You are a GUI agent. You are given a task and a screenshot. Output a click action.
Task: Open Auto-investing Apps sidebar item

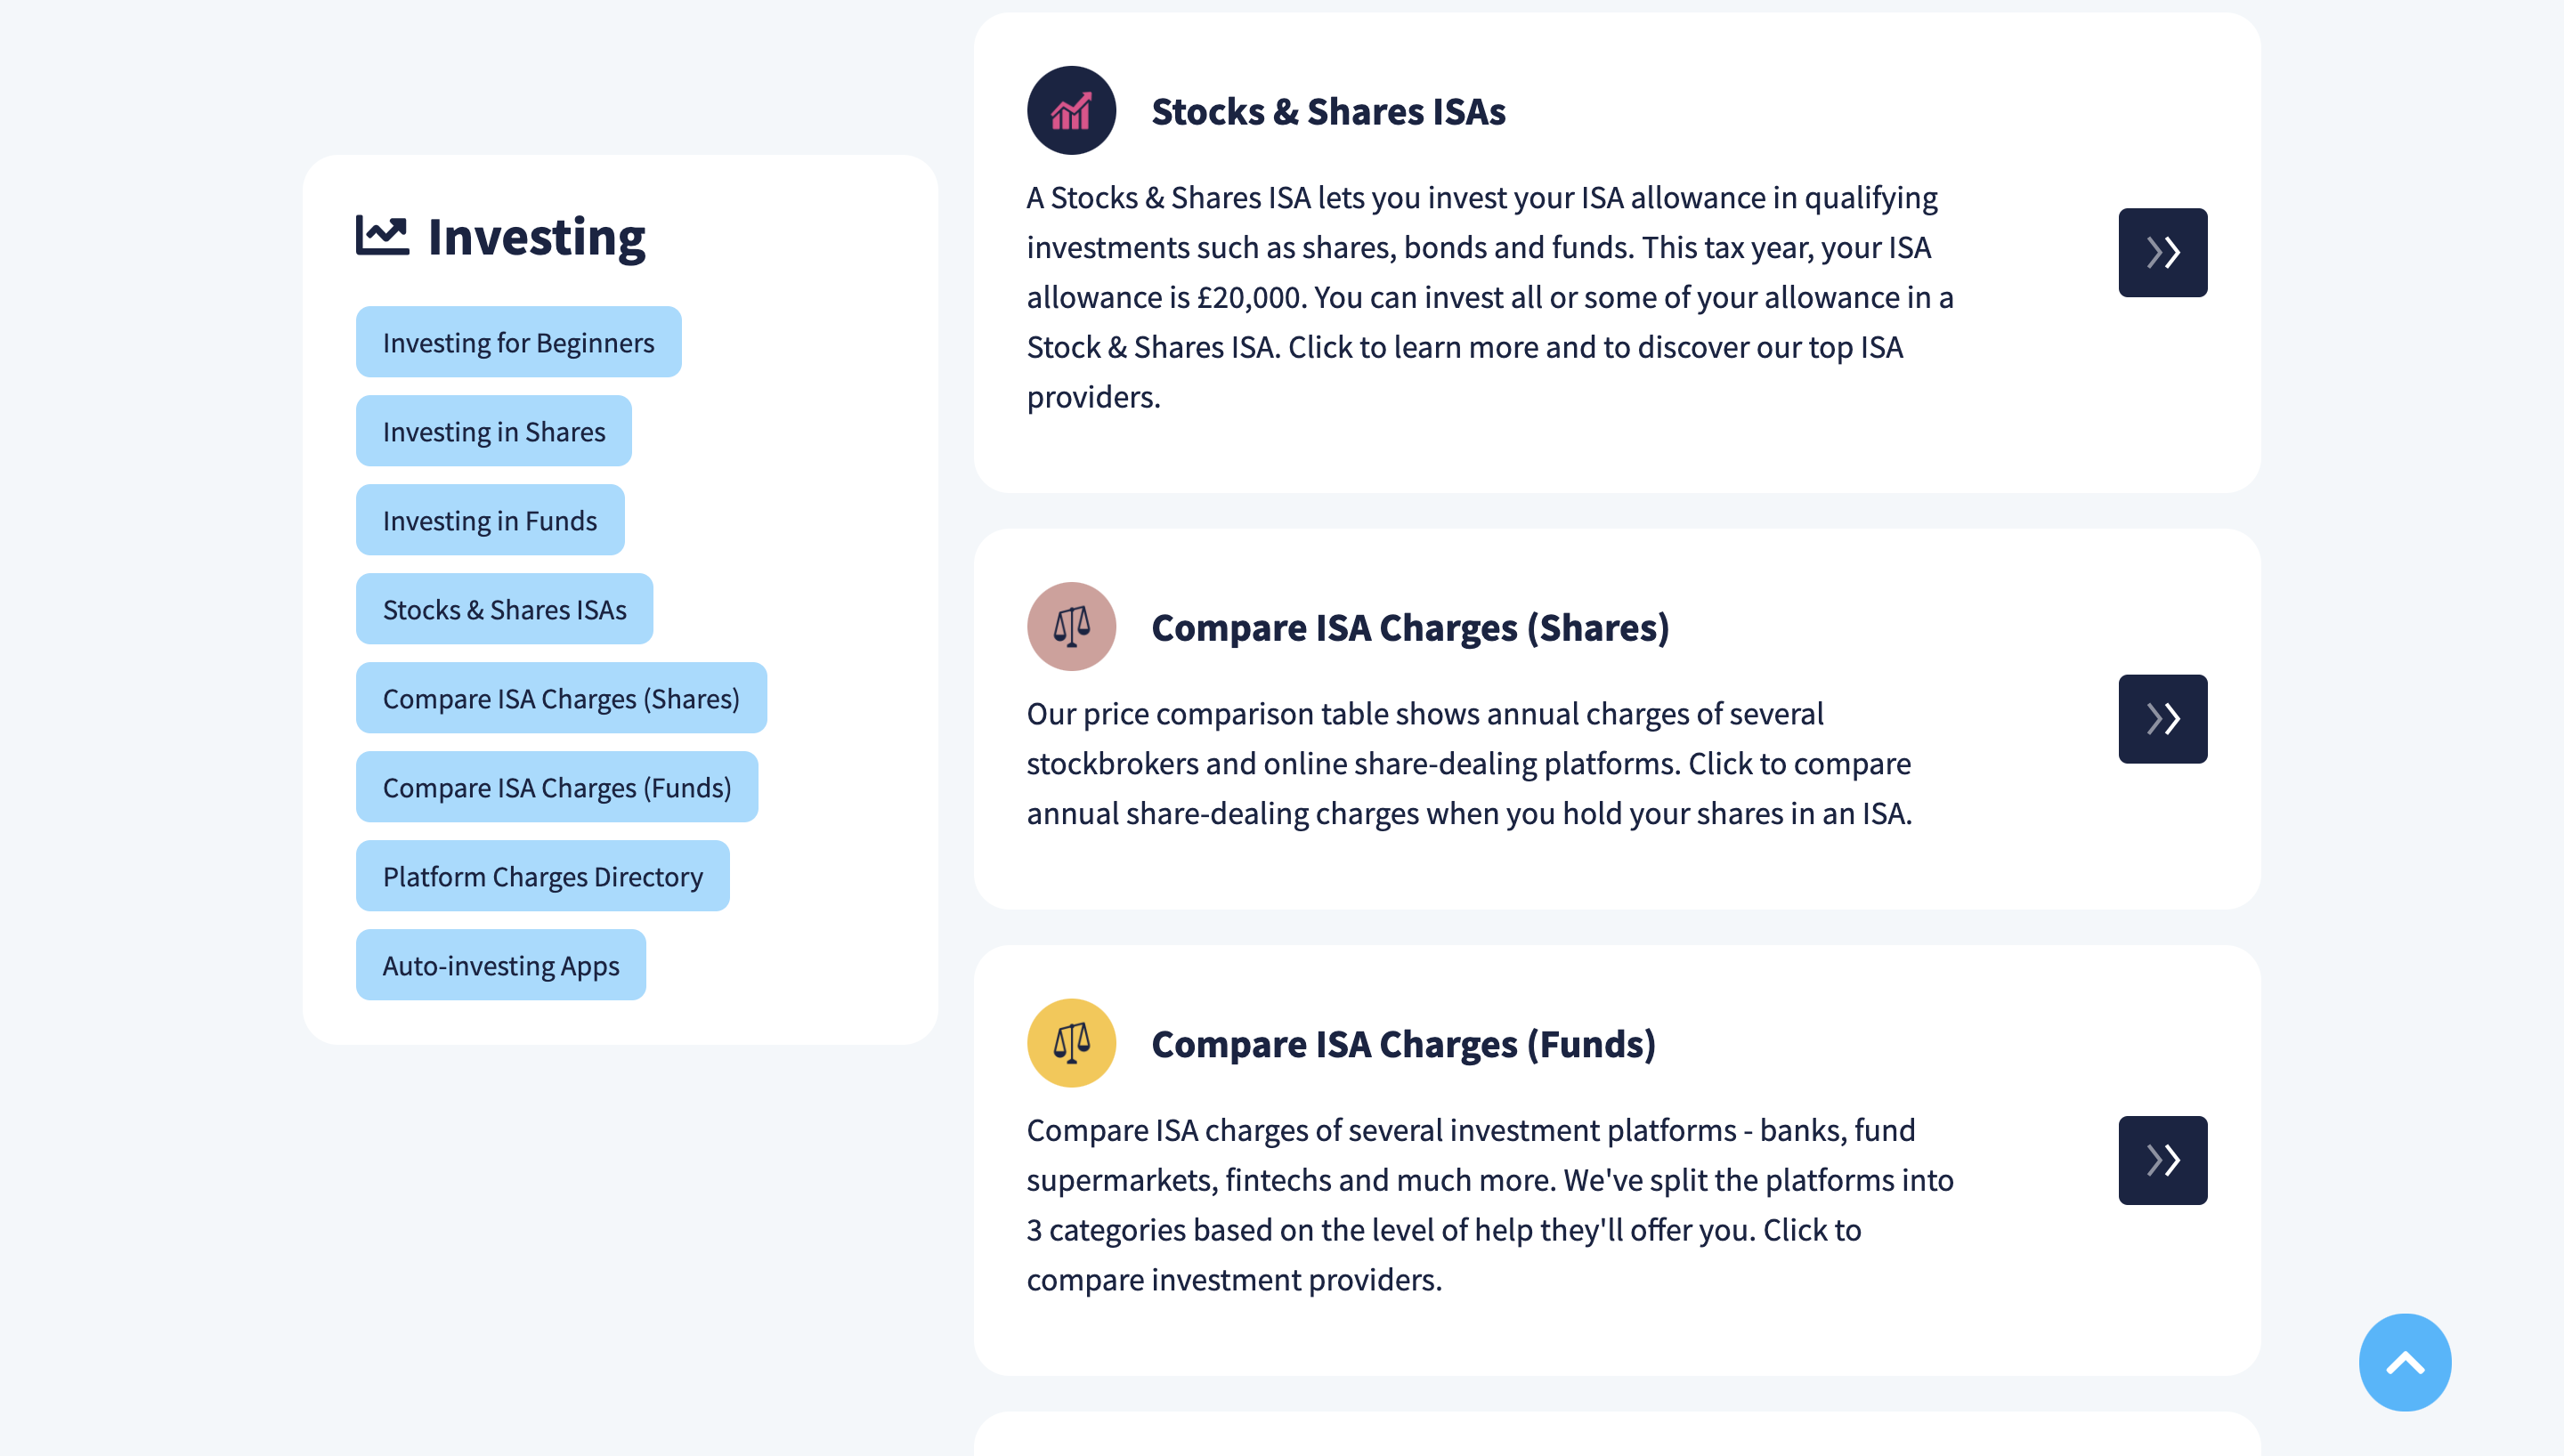(500, 965)
